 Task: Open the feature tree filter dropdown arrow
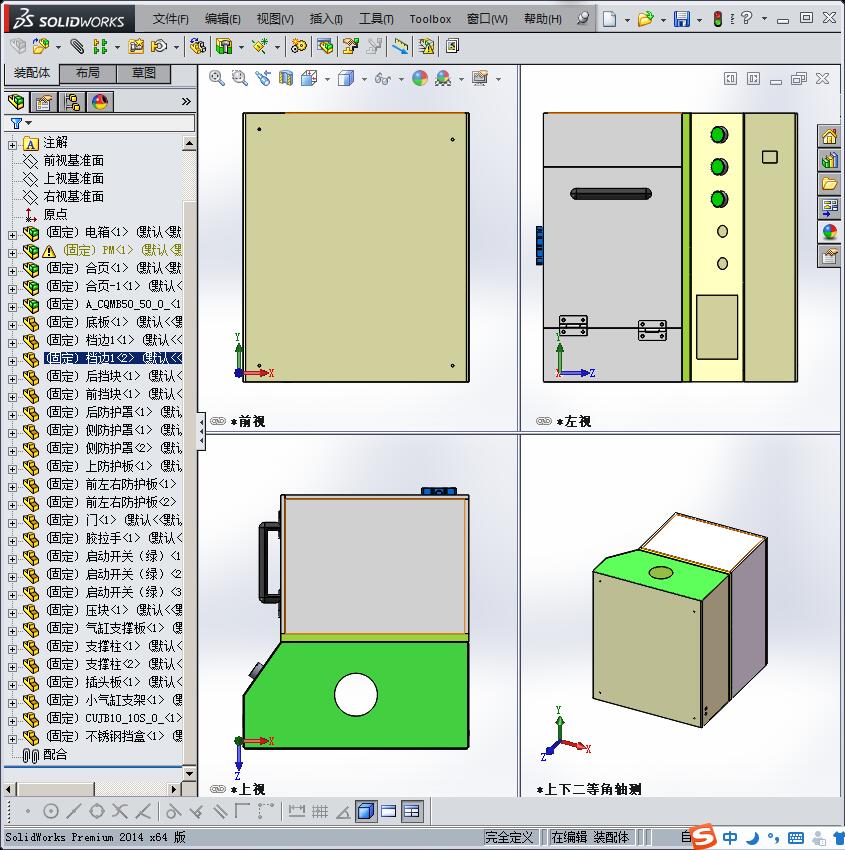tap(29, 123)
